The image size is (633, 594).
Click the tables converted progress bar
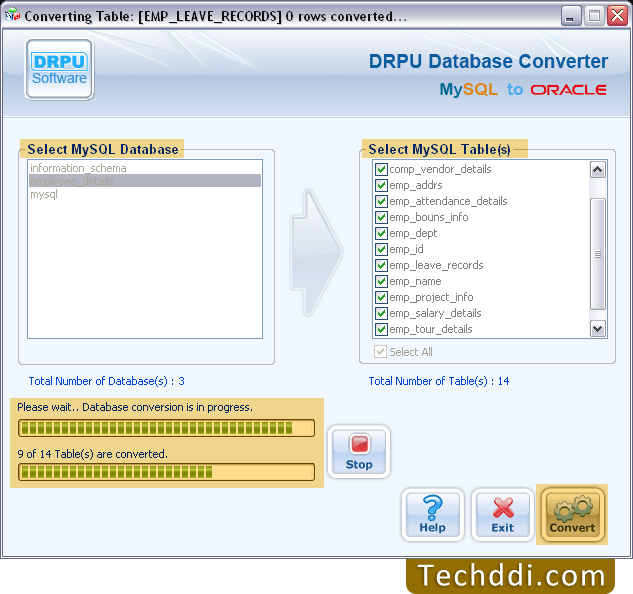coord(166,472)
